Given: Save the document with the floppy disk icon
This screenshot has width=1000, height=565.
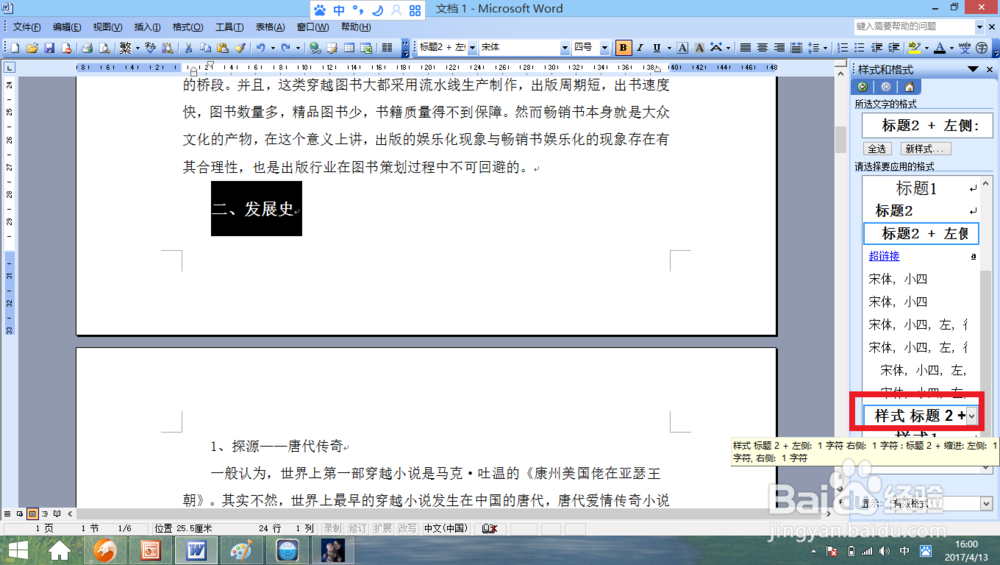Looking at the screenshot, I should [x=49, y=48].
